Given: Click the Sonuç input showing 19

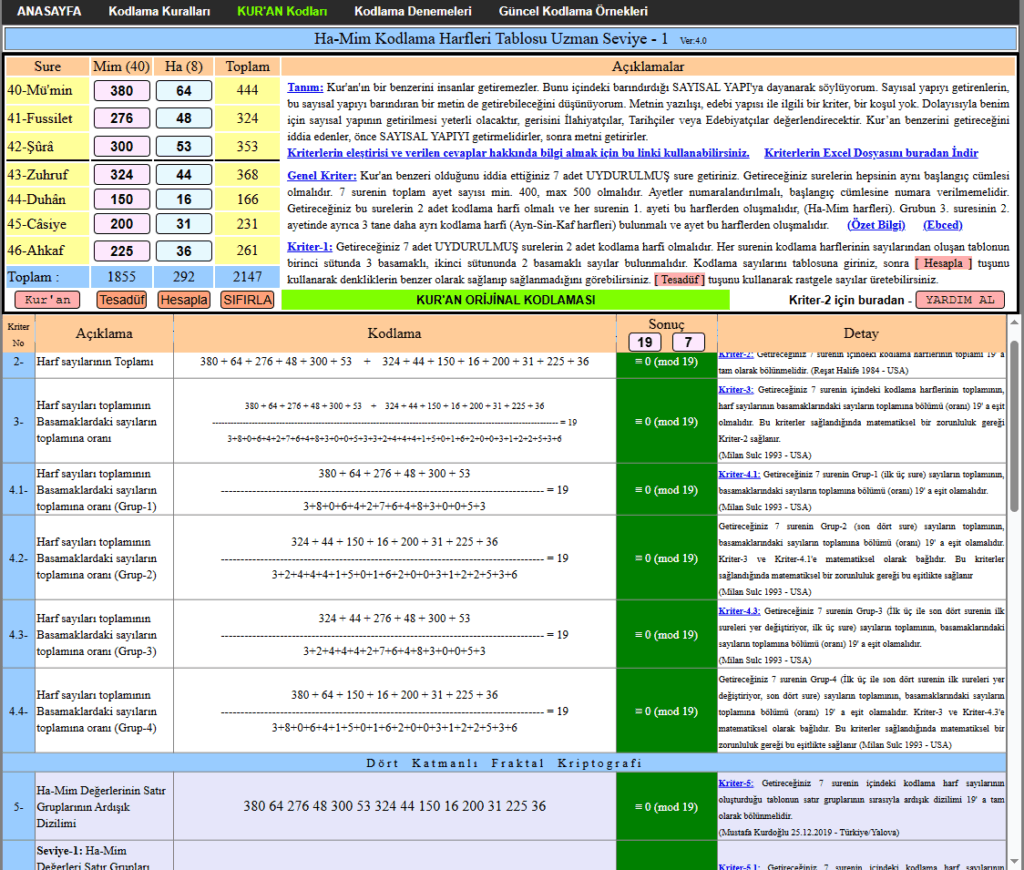Looking at the screenshot, I should (645, 342).
